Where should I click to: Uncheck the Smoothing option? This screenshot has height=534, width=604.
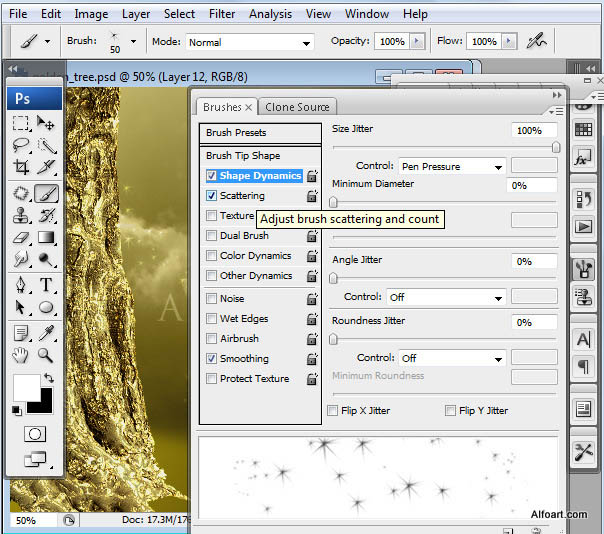tap(211, 358)
